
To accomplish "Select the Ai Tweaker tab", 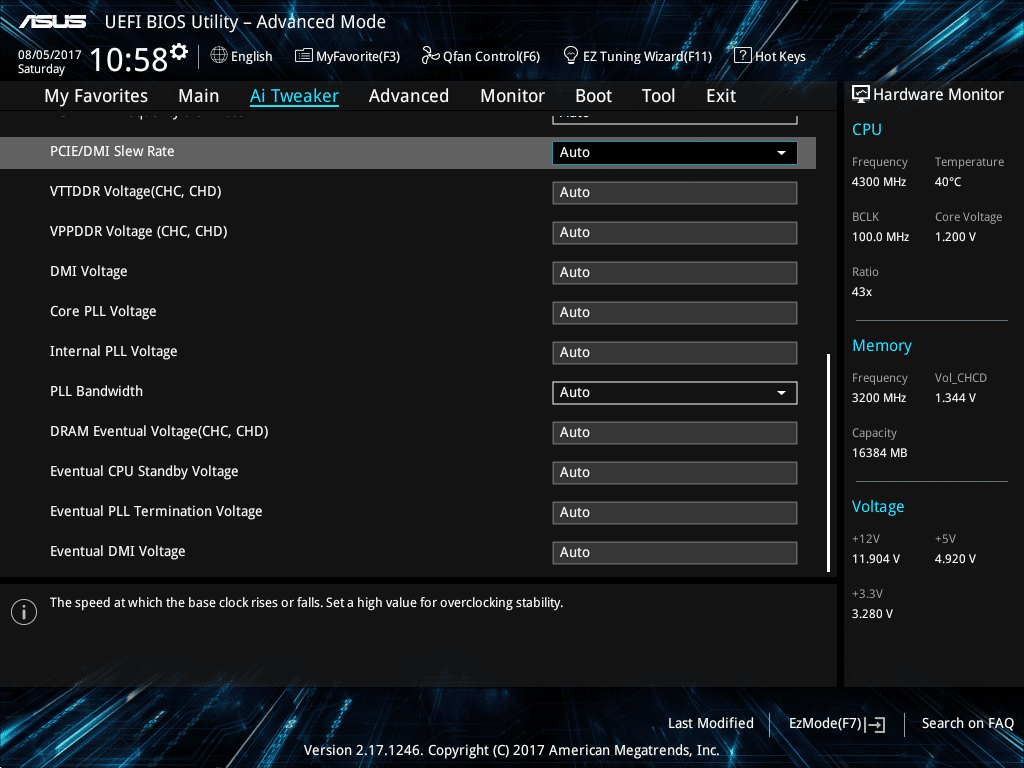I will tap(294, 96).
